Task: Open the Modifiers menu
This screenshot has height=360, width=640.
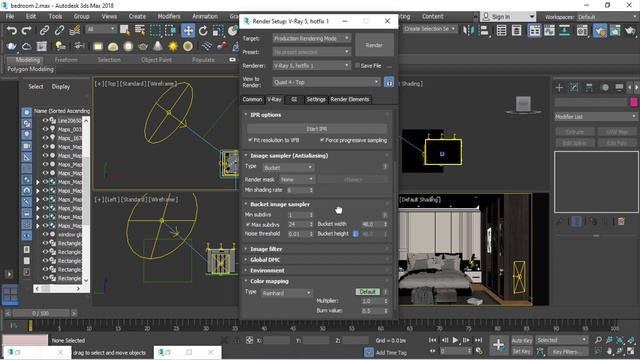Action: coord(169,16)
